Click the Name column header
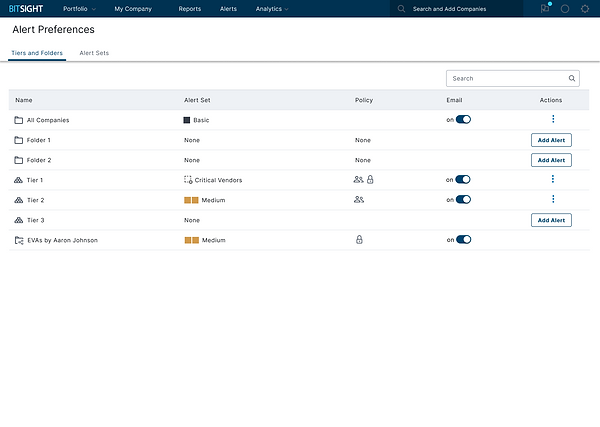Viewport: 600px width, 427px height. tap(24, 100)
